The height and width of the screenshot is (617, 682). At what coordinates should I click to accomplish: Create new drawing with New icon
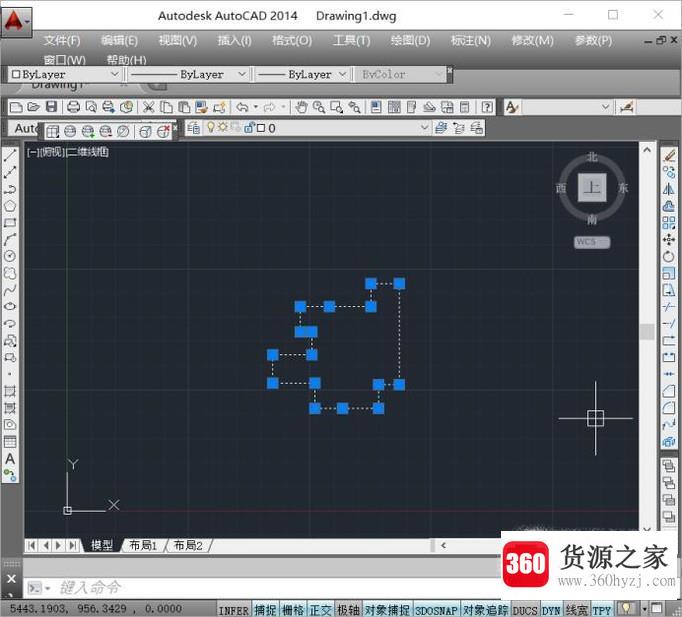click(16, 107)
